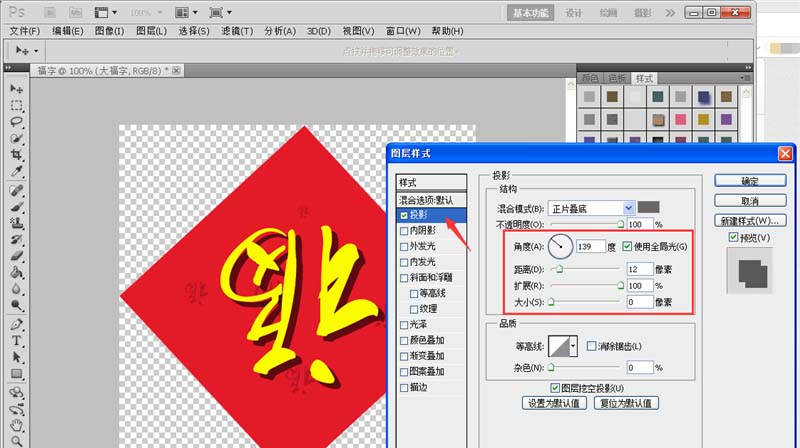Select the Eraser tool
The width and height of the screenshot is (800, 448).
(16, 256)
